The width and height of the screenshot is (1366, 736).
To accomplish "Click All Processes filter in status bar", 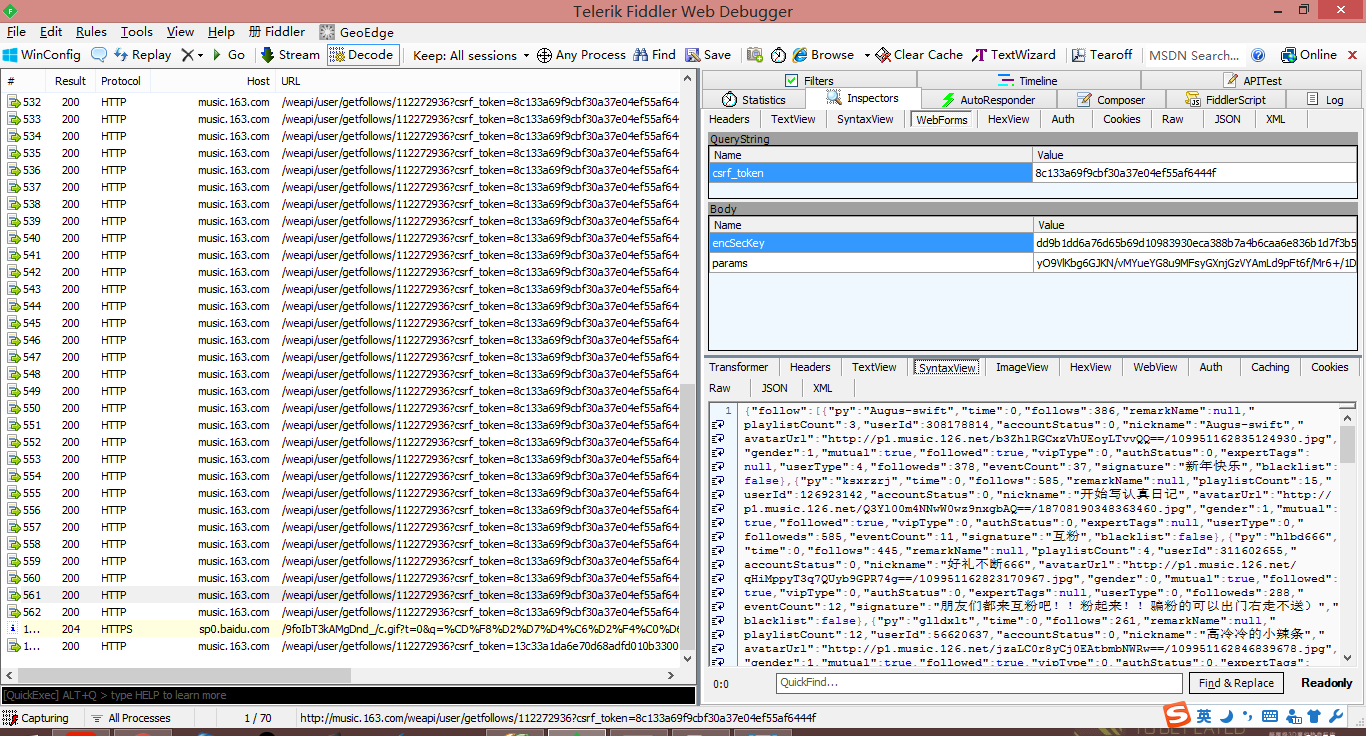I will (x=130, y=718).
